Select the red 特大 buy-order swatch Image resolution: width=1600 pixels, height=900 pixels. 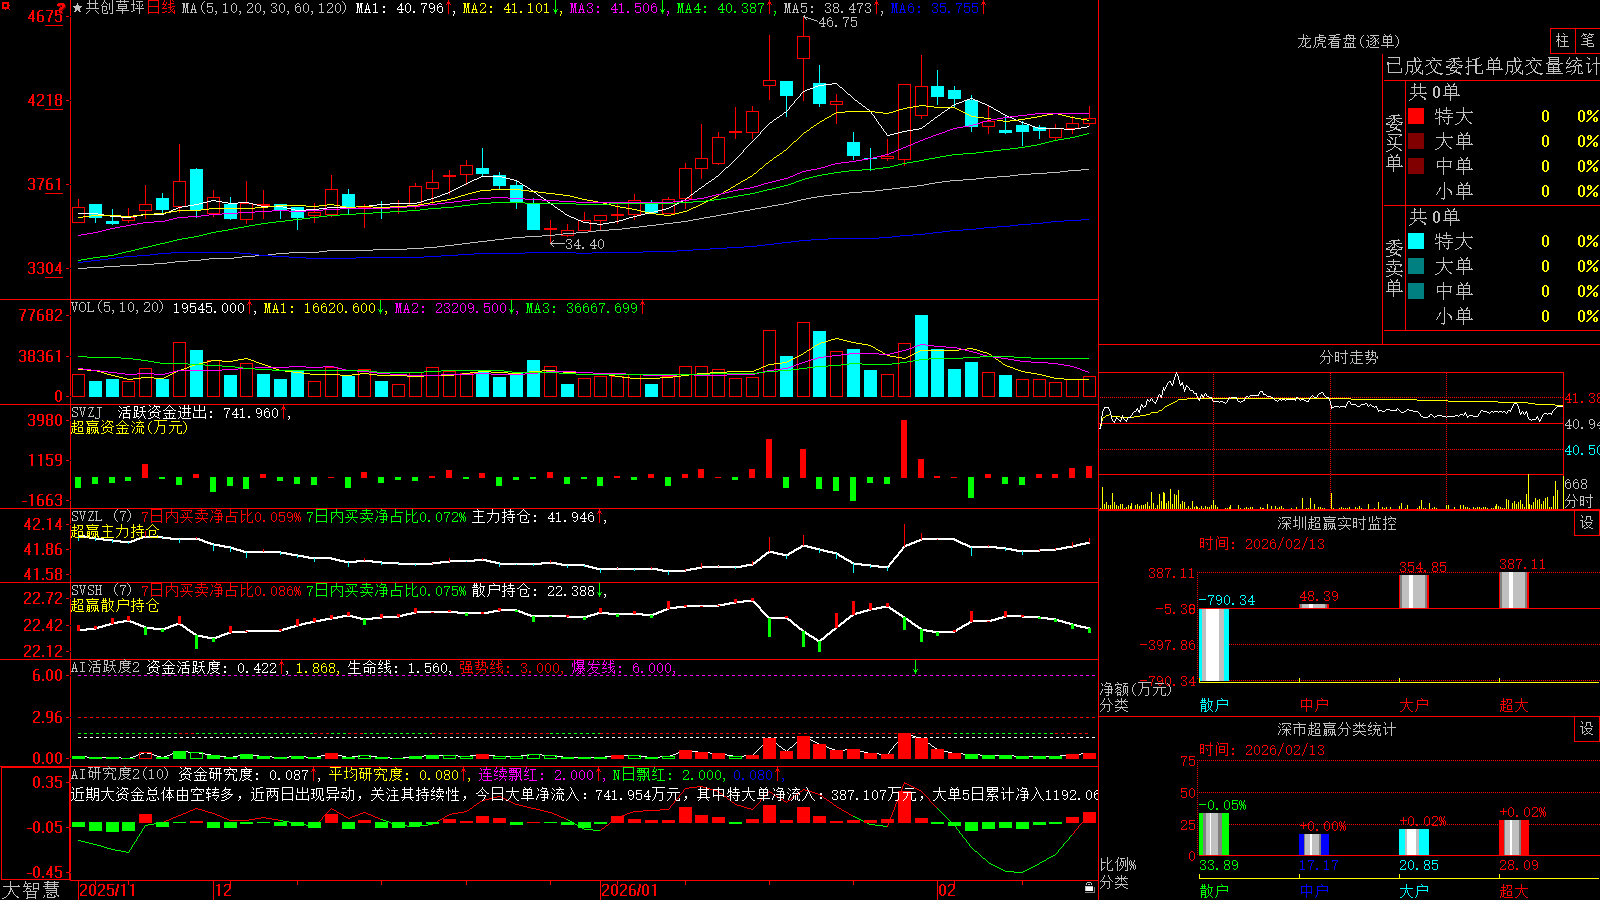tap(1416, 116)
